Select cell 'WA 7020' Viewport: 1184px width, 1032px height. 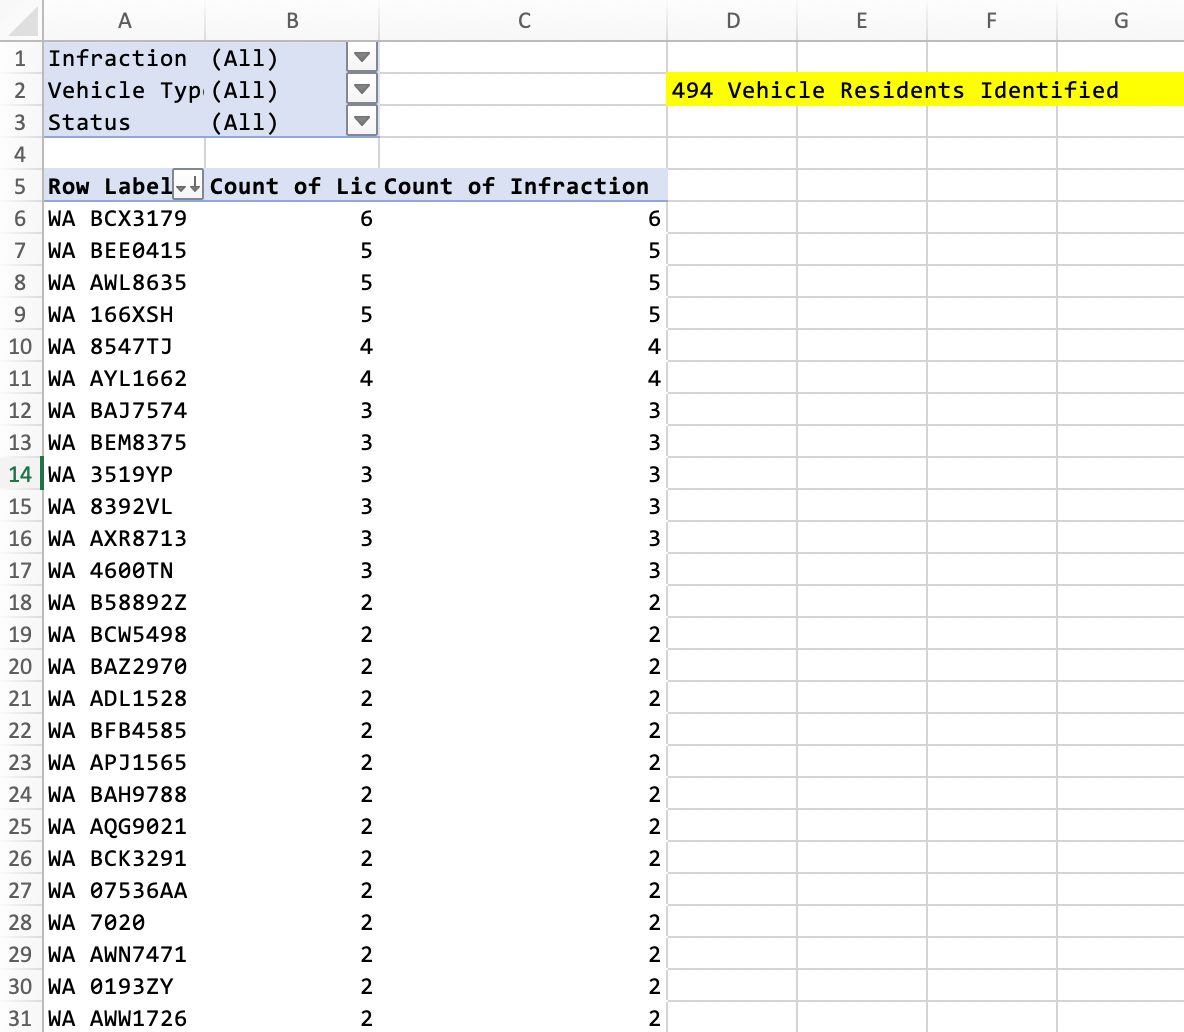[125, 922]
